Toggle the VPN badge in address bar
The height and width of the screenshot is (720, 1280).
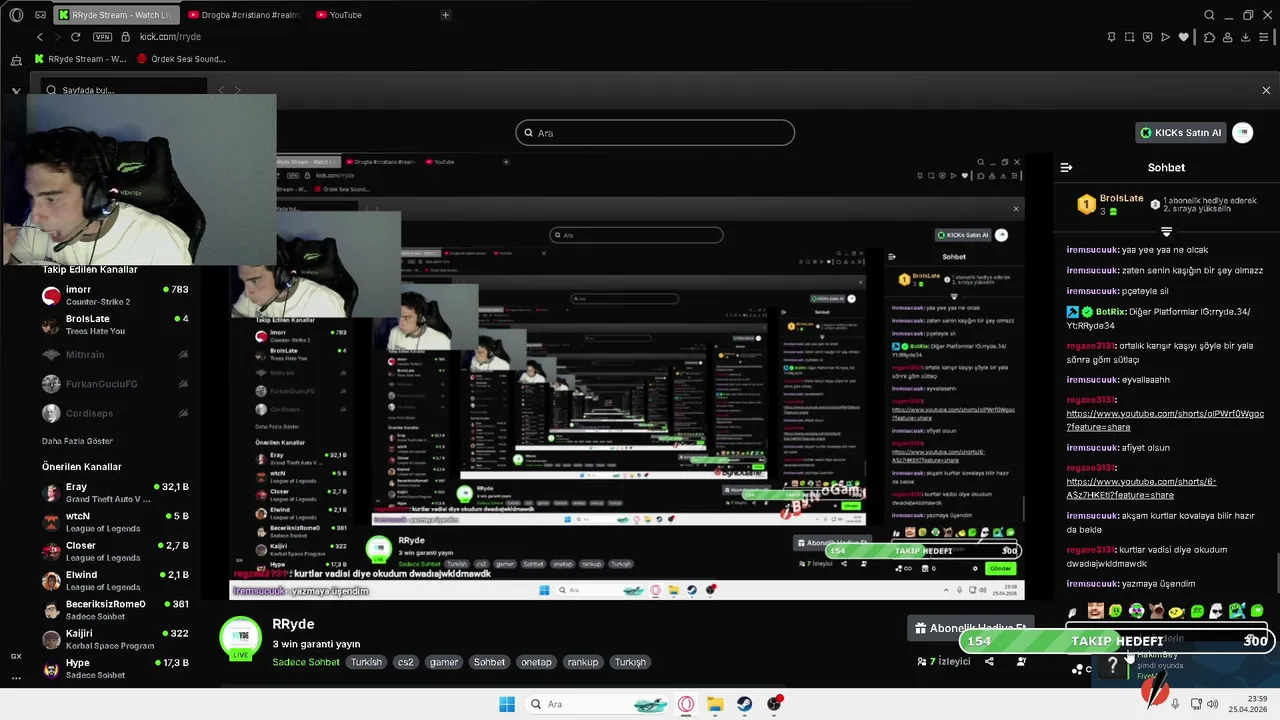click(x=102, y=37)
